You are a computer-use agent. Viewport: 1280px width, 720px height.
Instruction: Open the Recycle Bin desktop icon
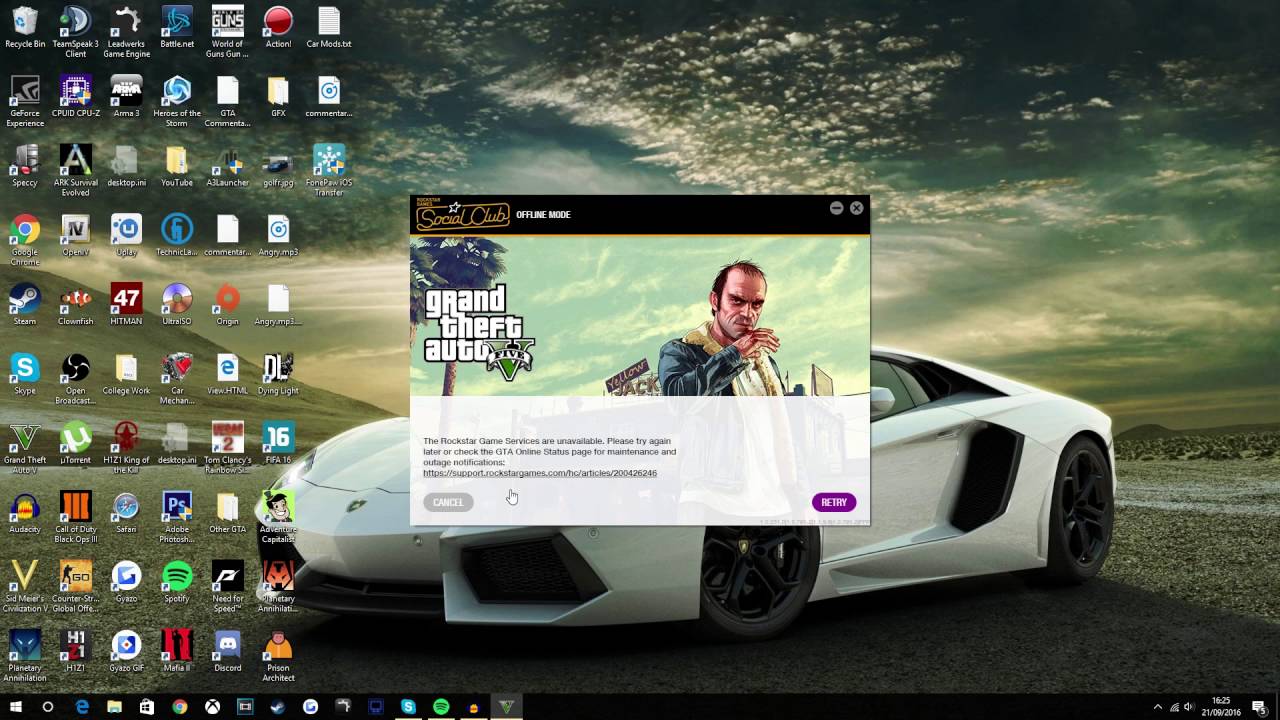pyautogui.click(x=25, y=28)
